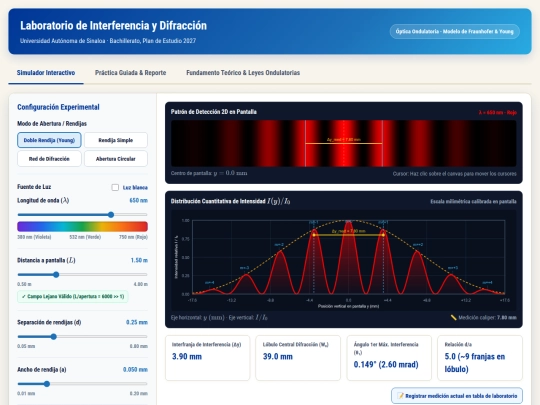Screen dimensions: 540x405
Task: Click the 380 nm (Violeta) scale label
Action: tap(34, 237)
